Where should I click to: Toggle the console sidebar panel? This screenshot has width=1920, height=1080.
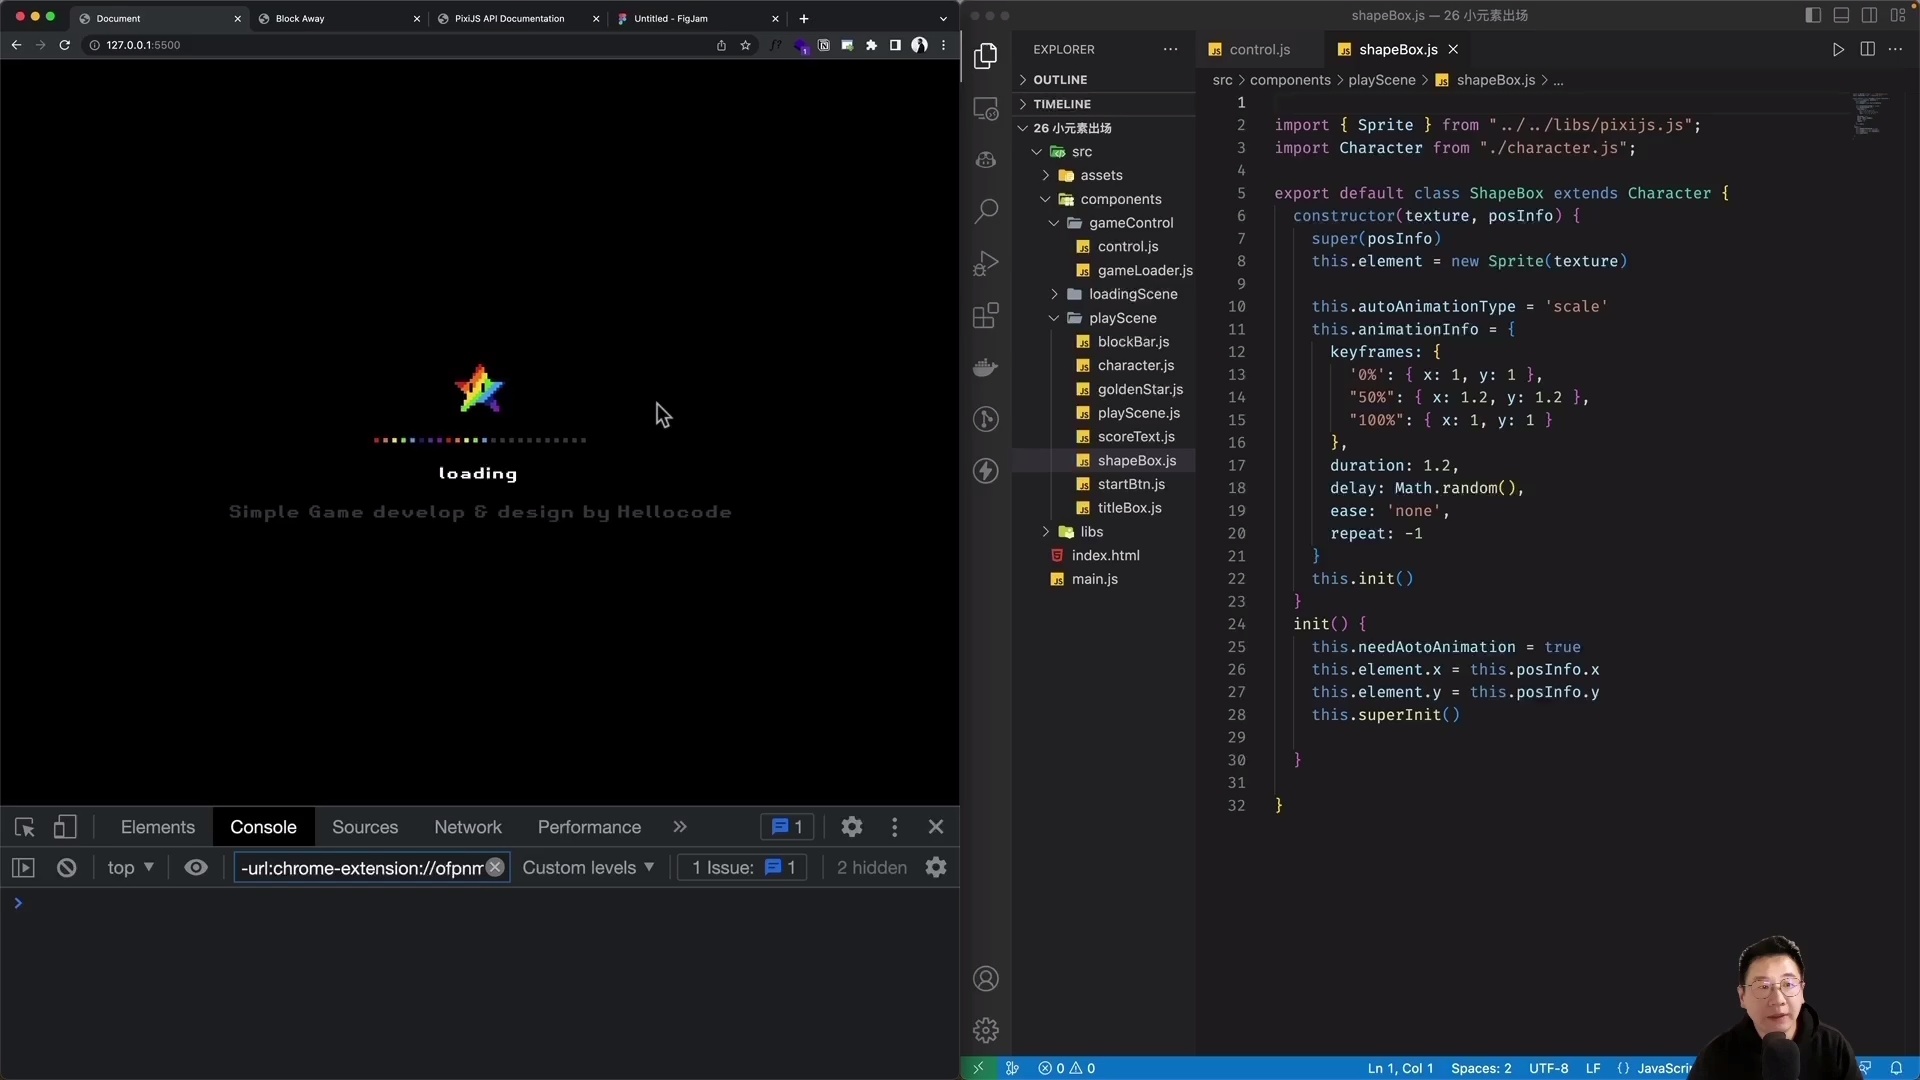(x=23, y=868)
